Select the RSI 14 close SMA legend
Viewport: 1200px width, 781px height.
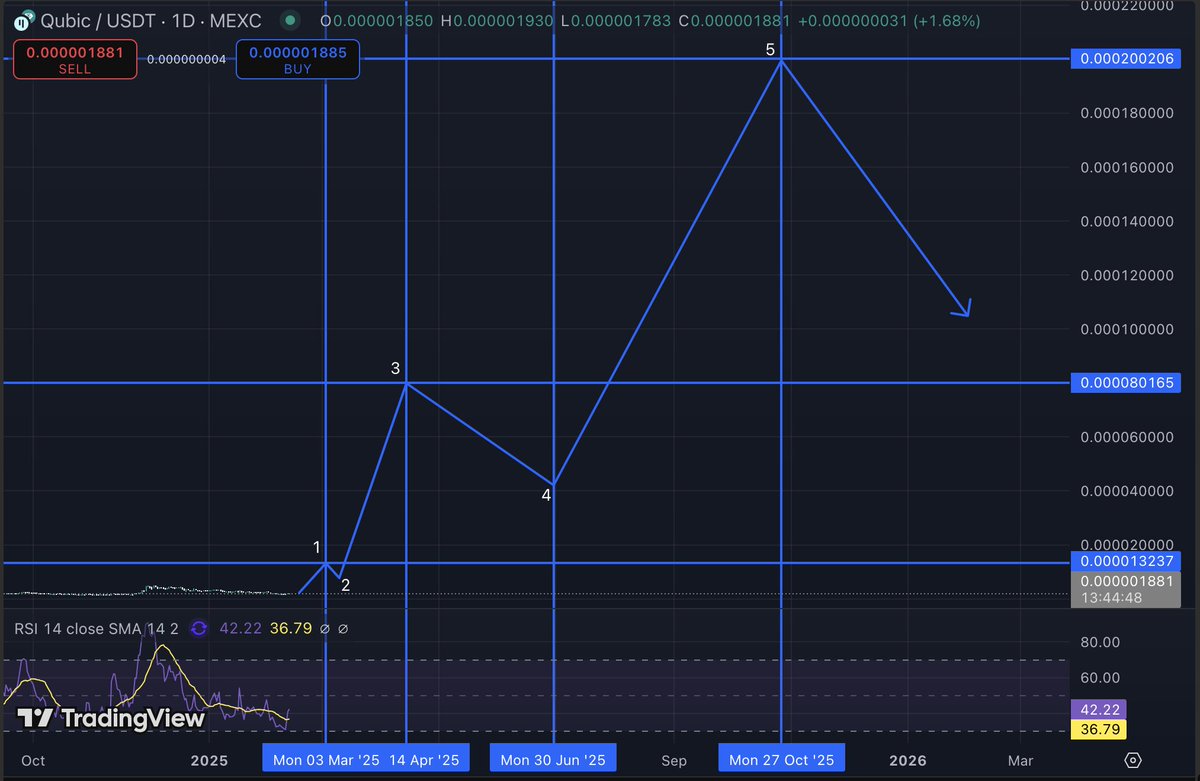[x=96, y=628]
